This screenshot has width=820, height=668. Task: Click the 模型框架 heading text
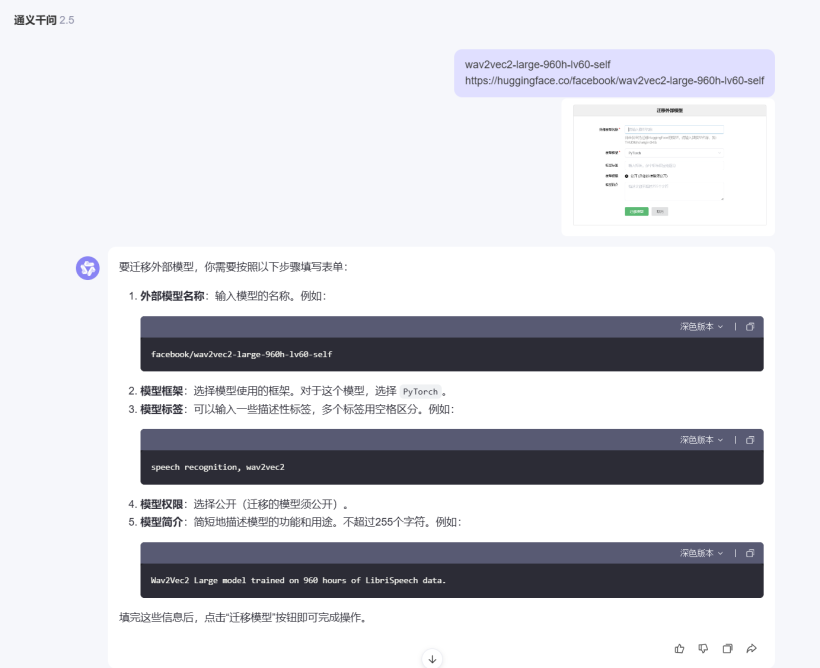[162, 391]
